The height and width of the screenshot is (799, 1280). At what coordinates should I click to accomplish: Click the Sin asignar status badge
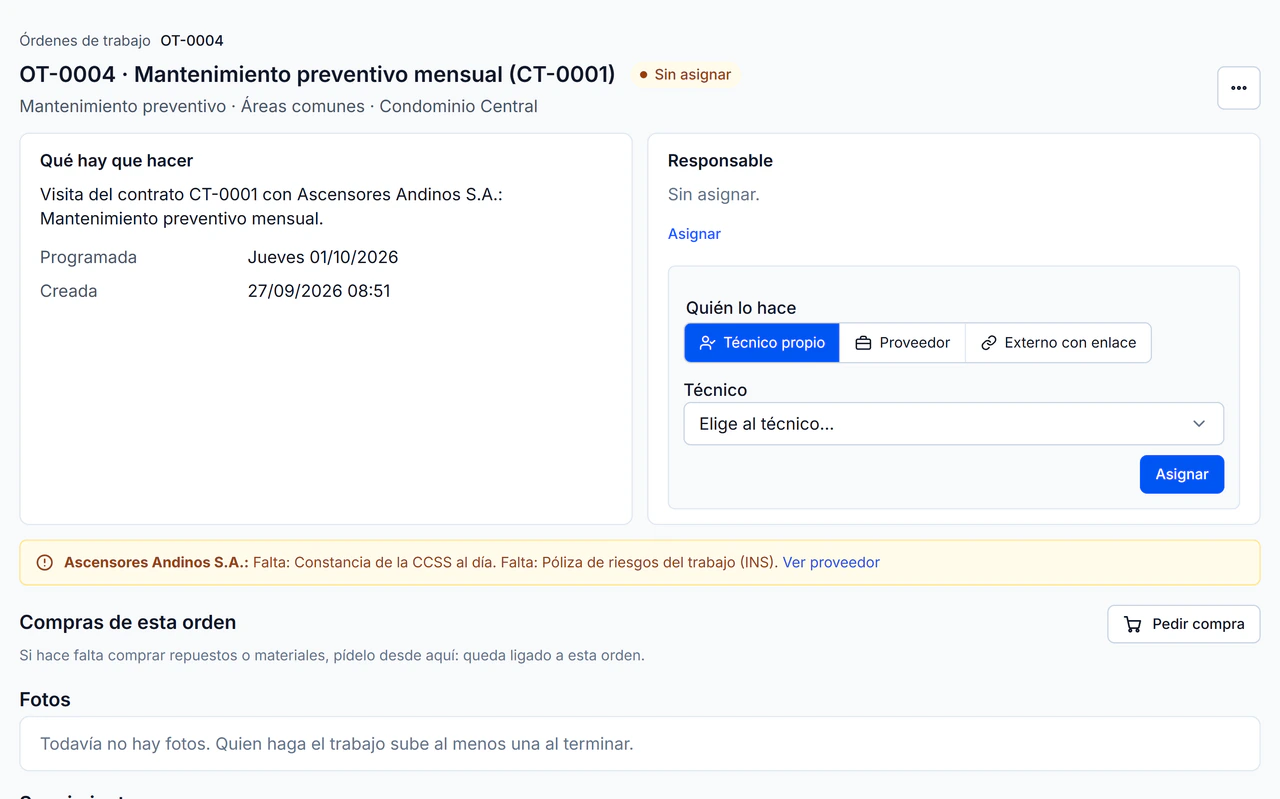(685, 75)
